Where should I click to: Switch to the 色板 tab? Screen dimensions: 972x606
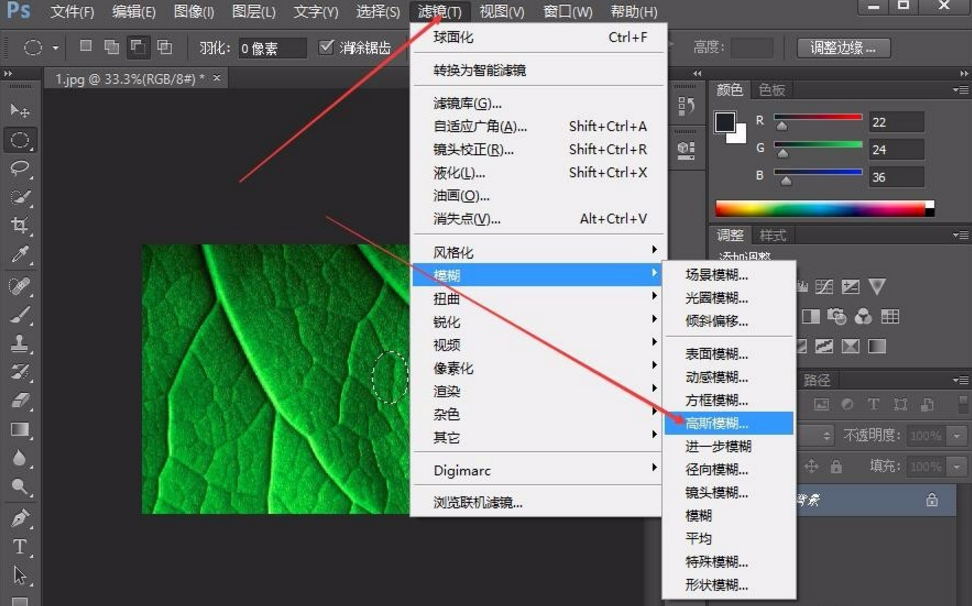770,89
